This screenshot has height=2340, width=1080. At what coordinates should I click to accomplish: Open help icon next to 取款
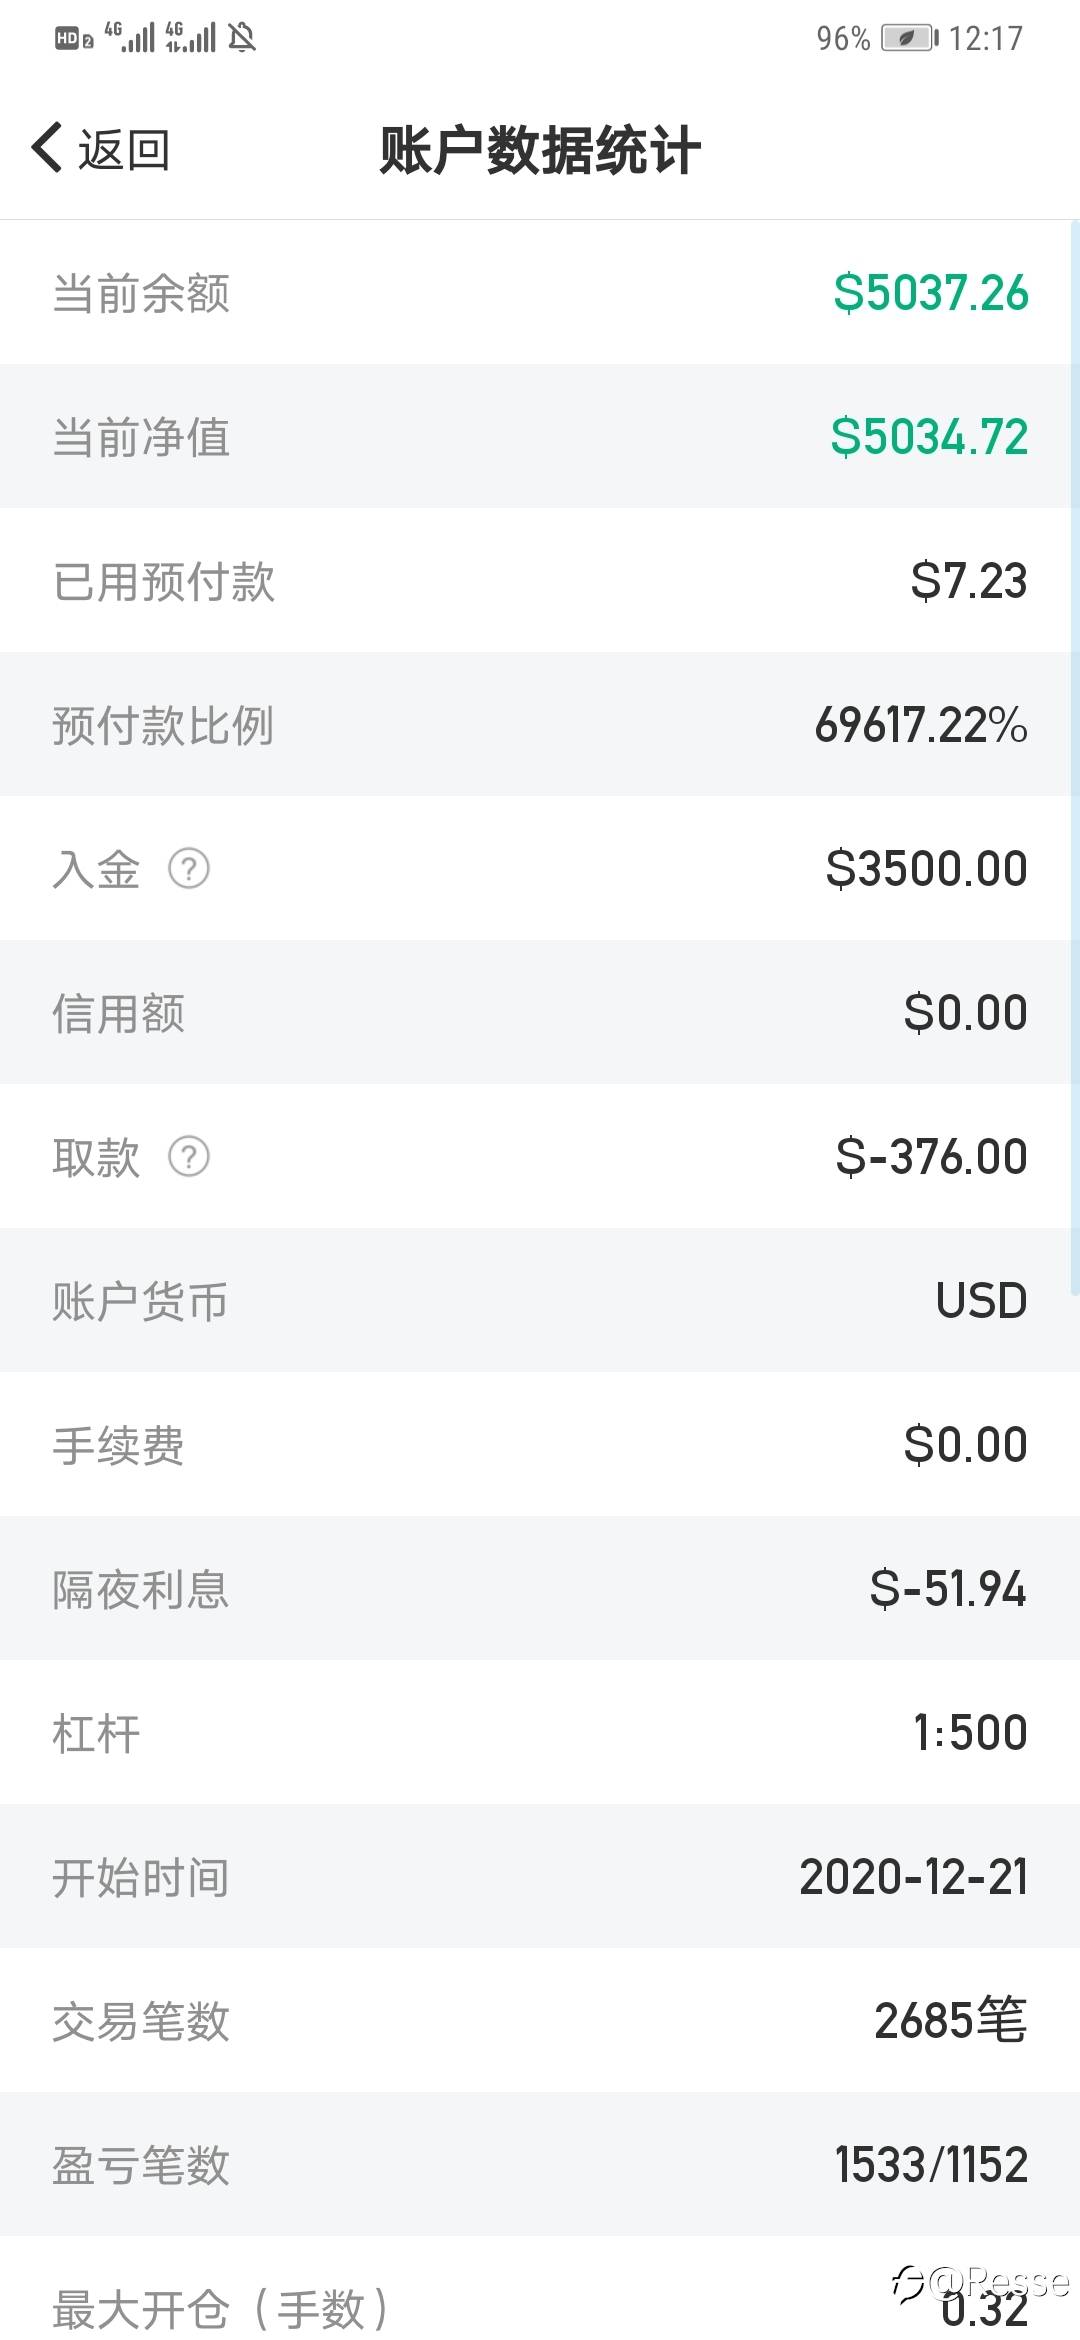point(189,1156)
